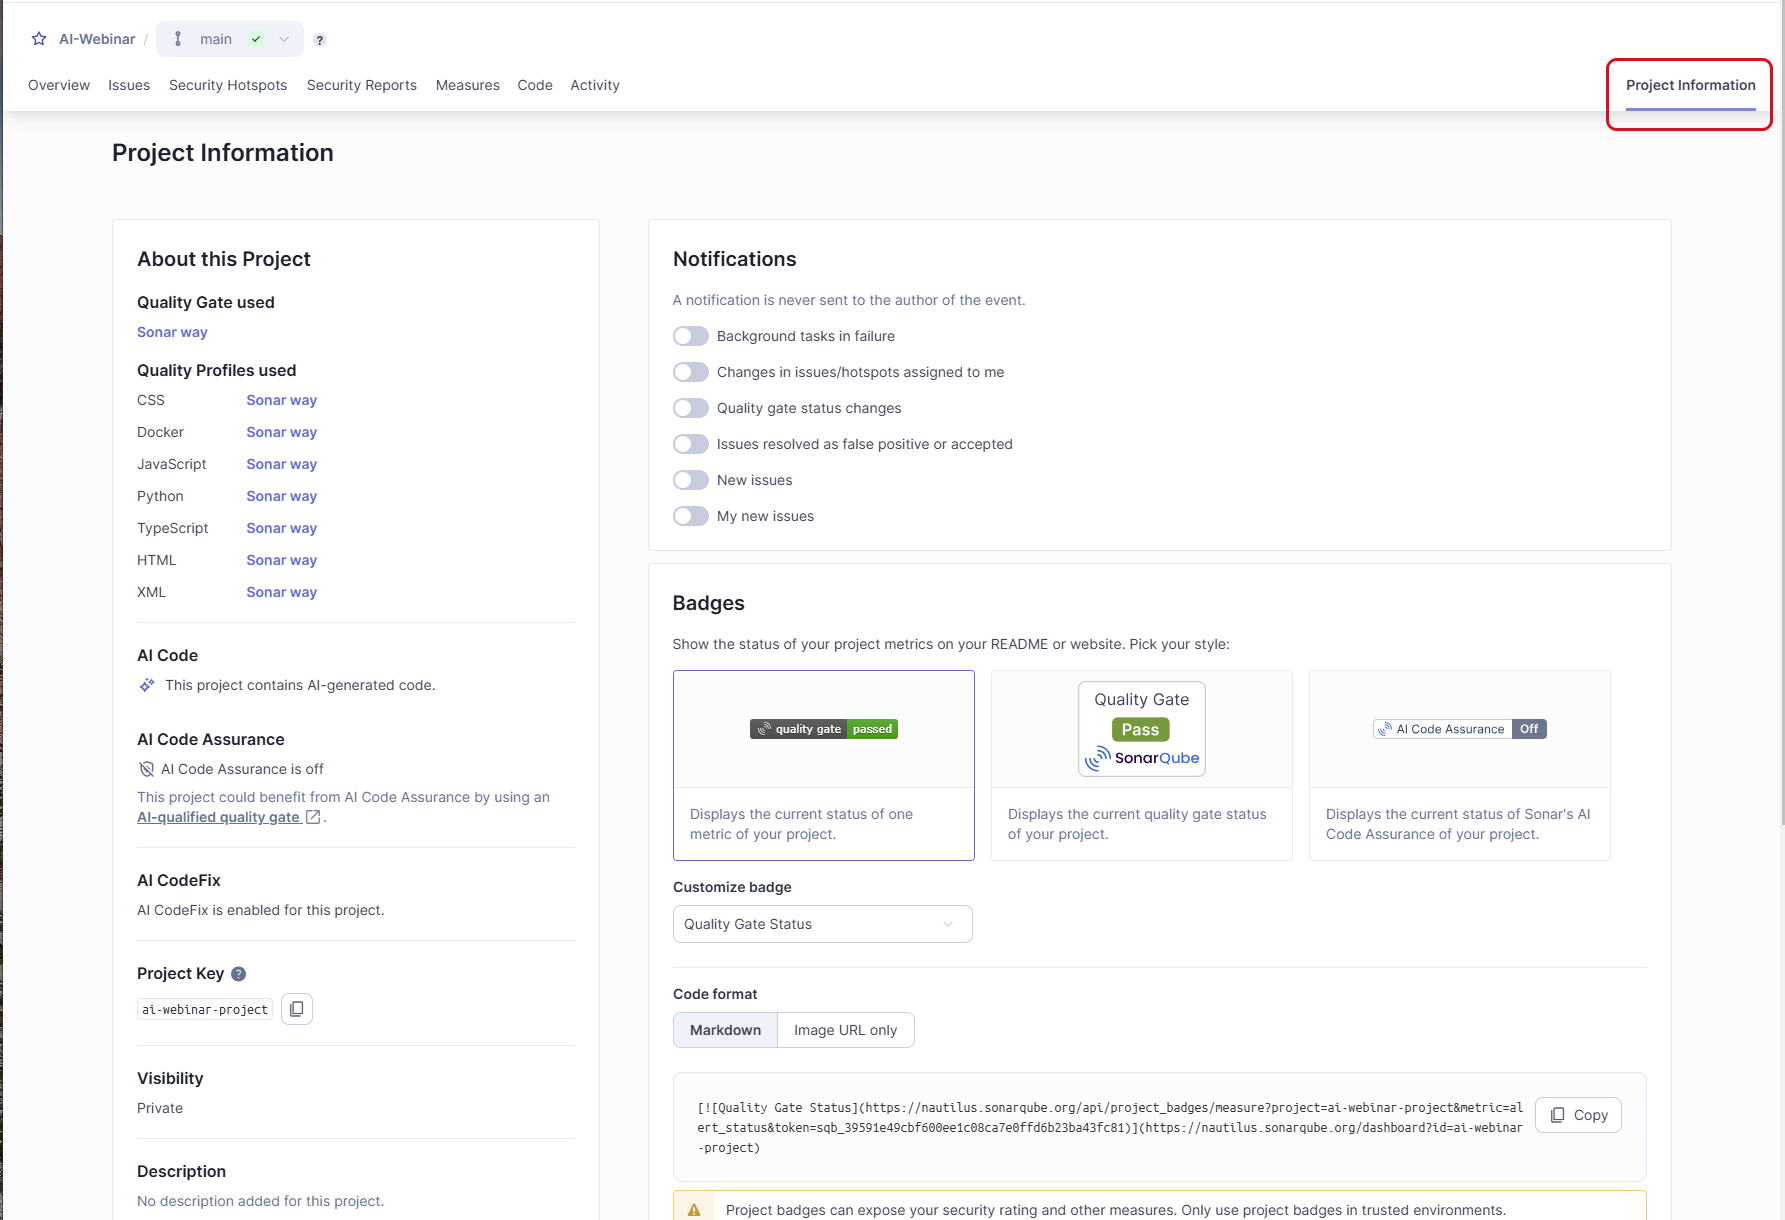
Task: Switch to the Measures tab
Action: pos(467,85)
